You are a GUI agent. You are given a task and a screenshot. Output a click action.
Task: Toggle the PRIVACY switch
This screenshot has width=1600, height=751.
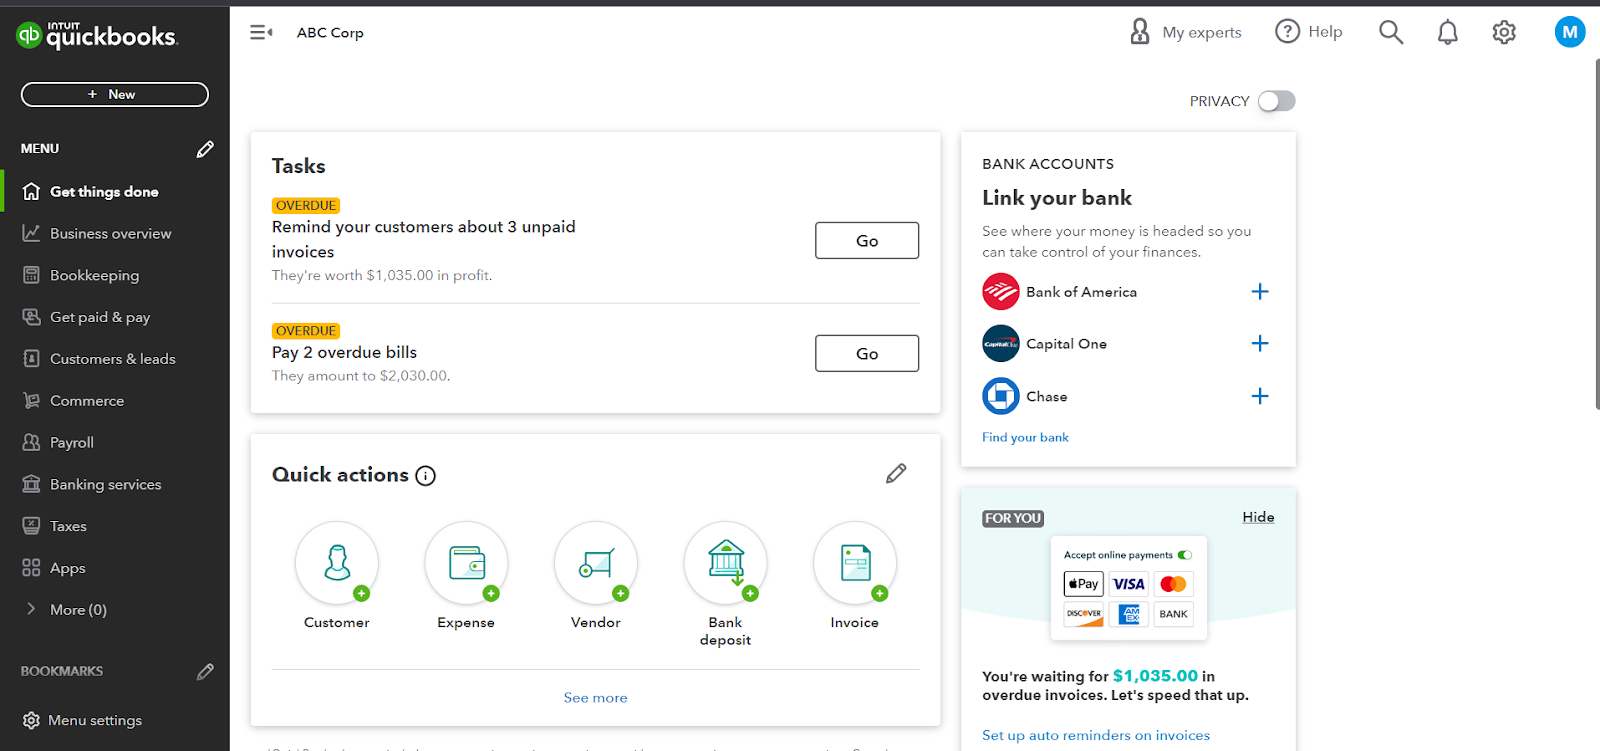click(1277, 101)
